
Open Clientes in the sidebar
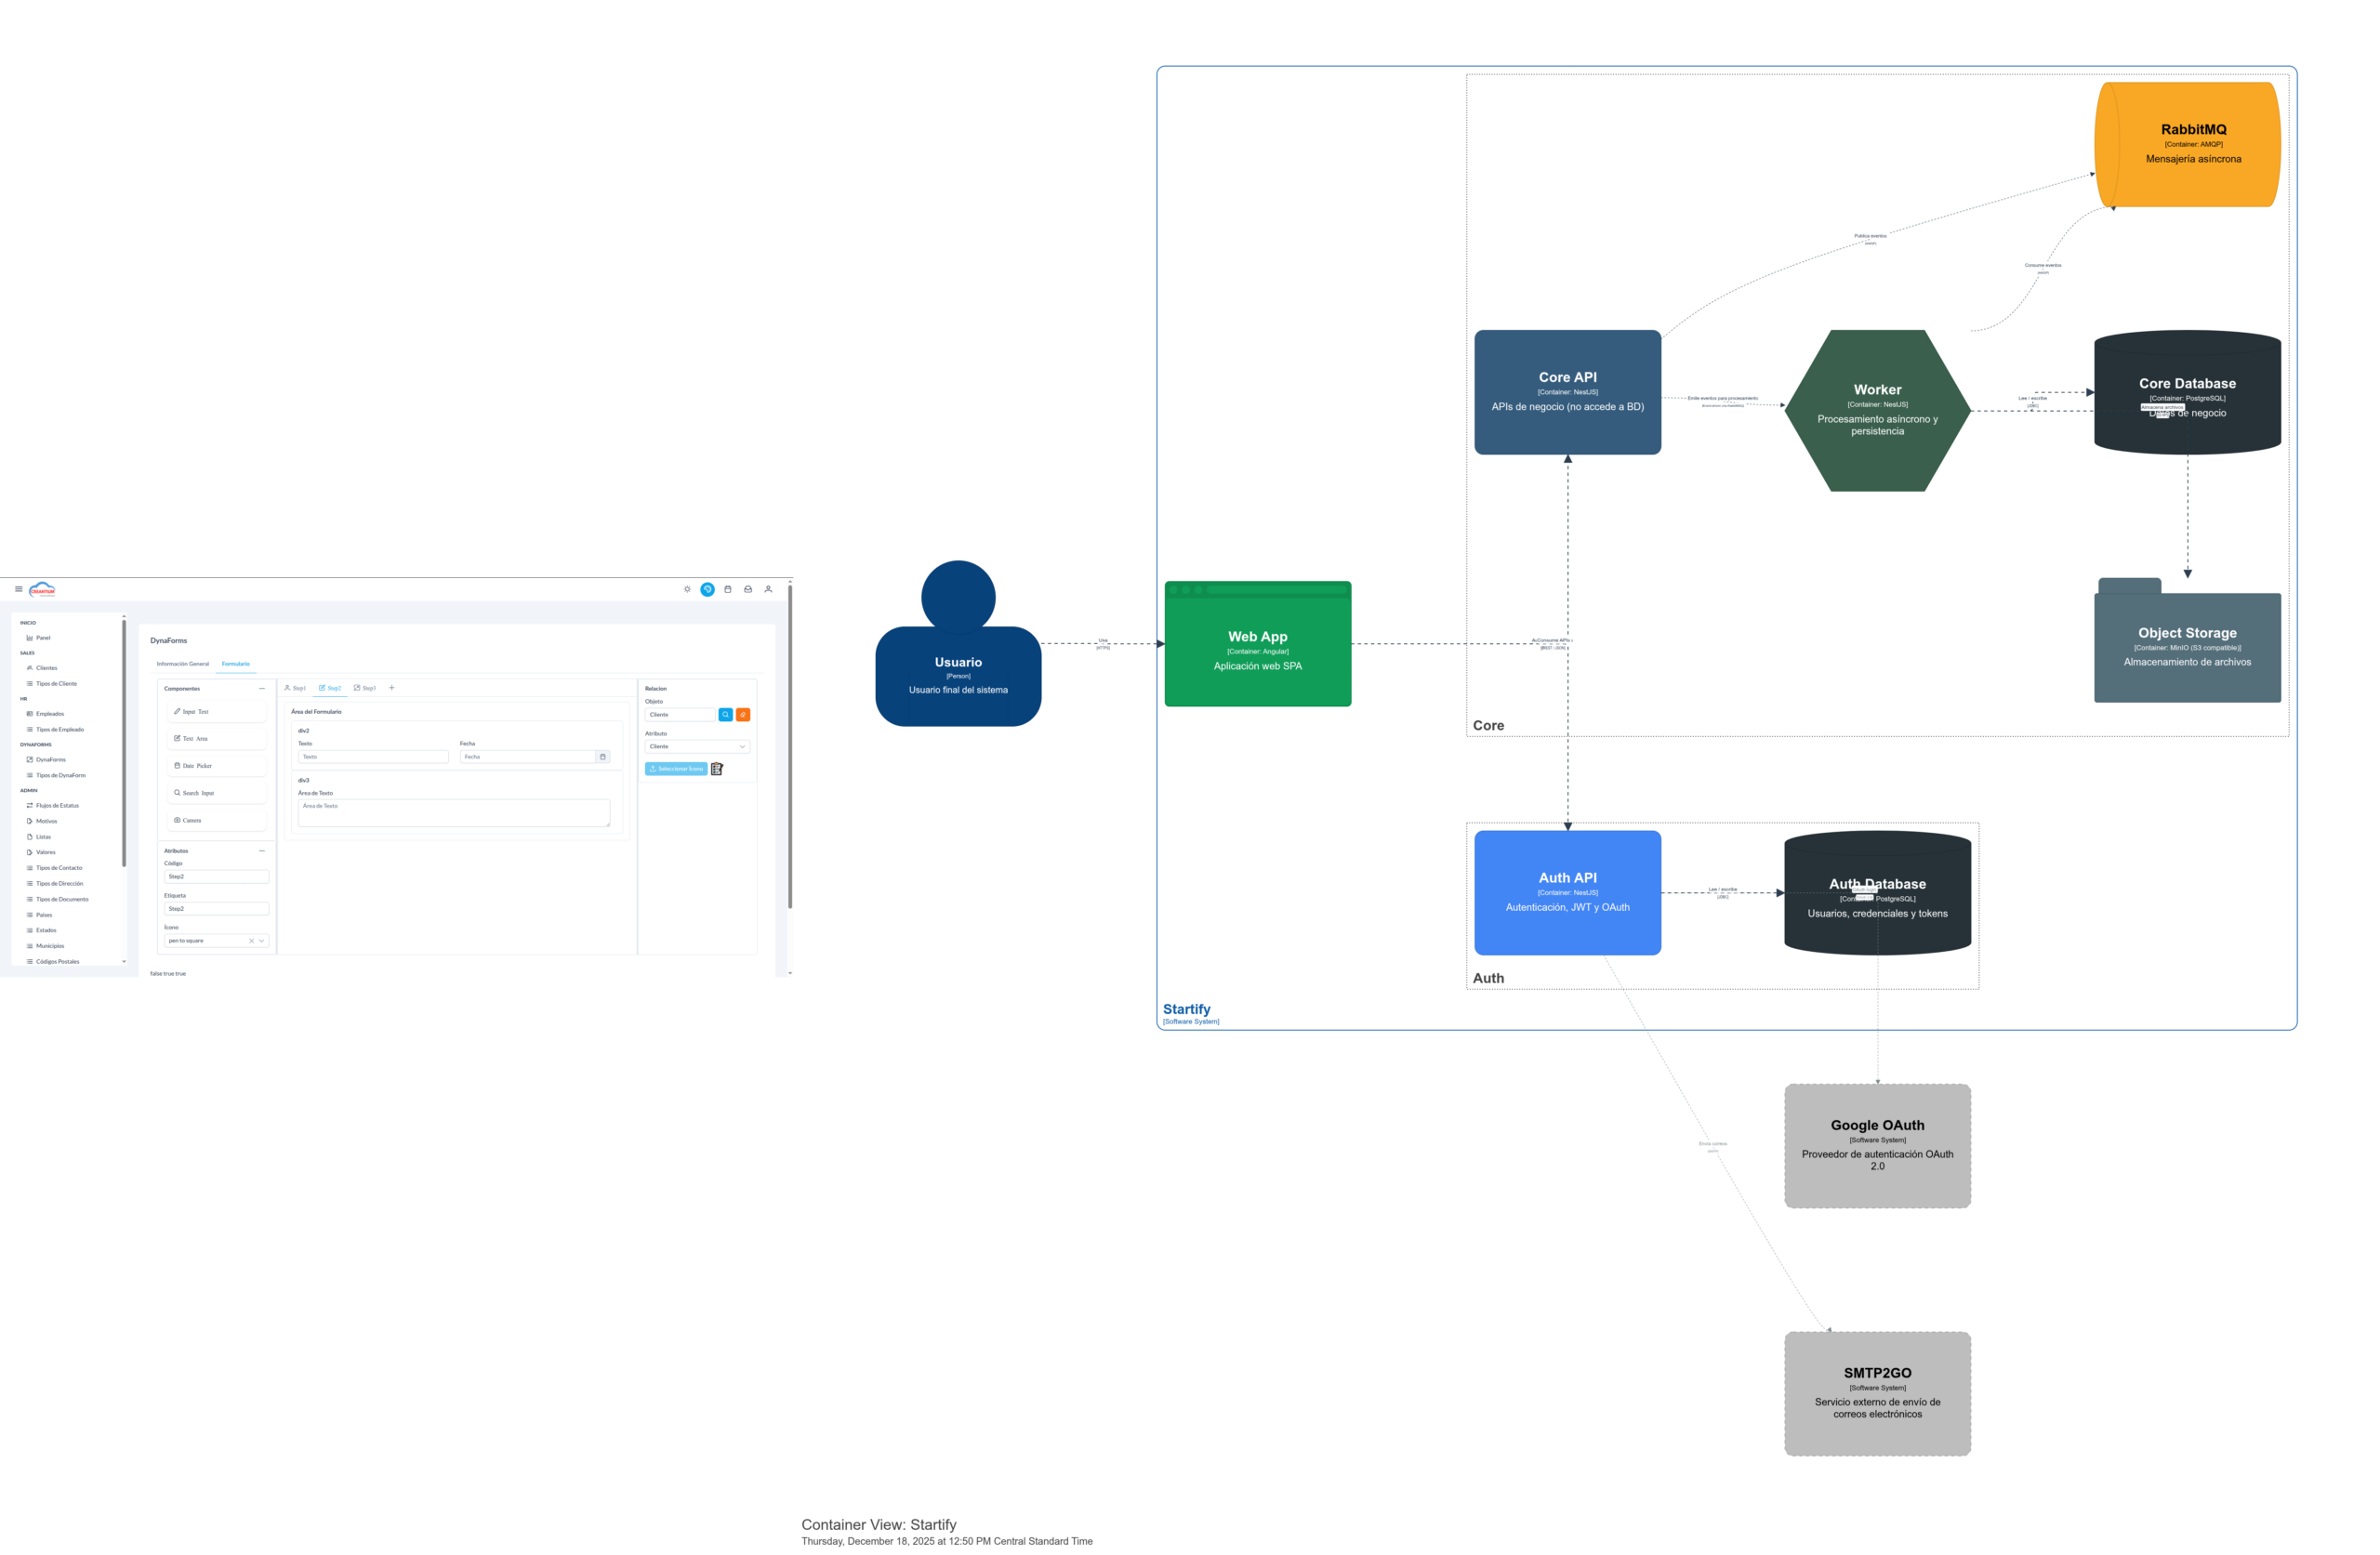[46, 668]
